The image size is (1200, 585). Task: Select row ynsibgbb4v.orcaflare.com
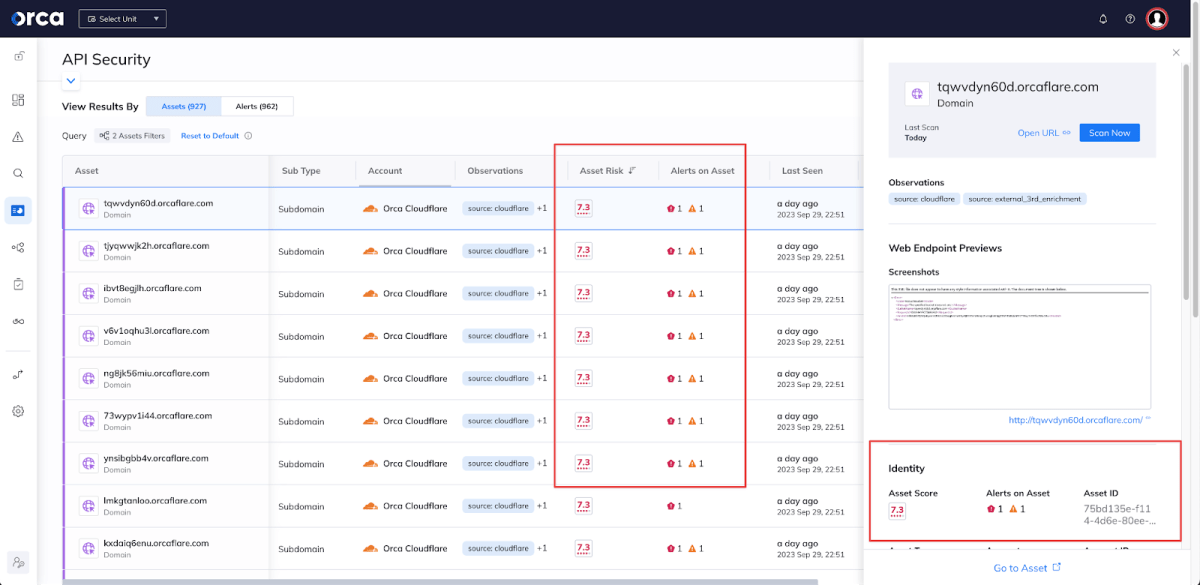tap(462, 463)
